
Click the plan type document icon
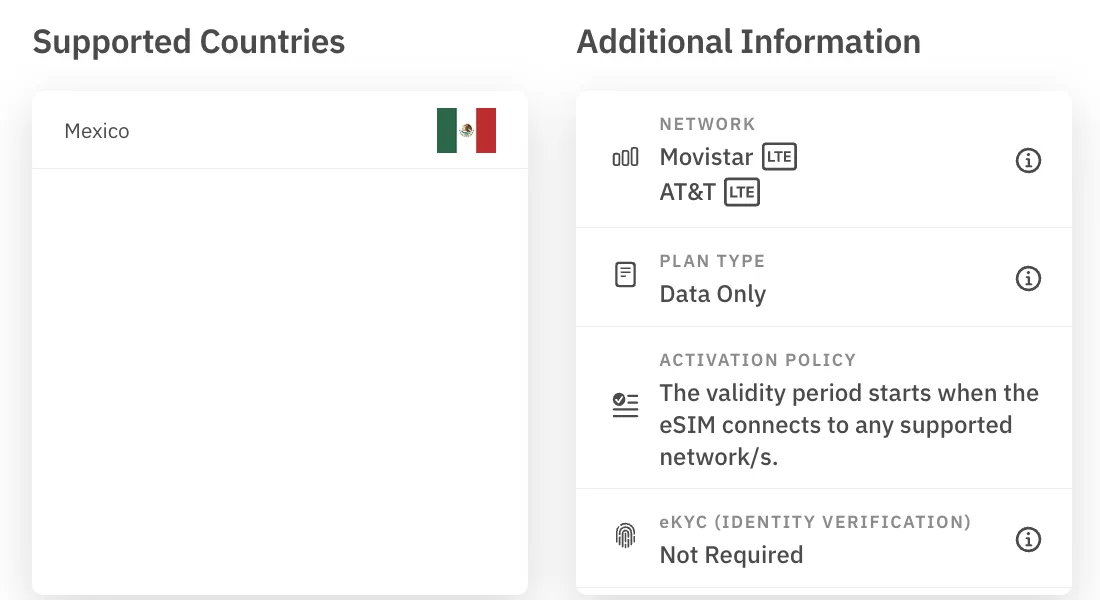pyautogui.click(x=625, y=274)
